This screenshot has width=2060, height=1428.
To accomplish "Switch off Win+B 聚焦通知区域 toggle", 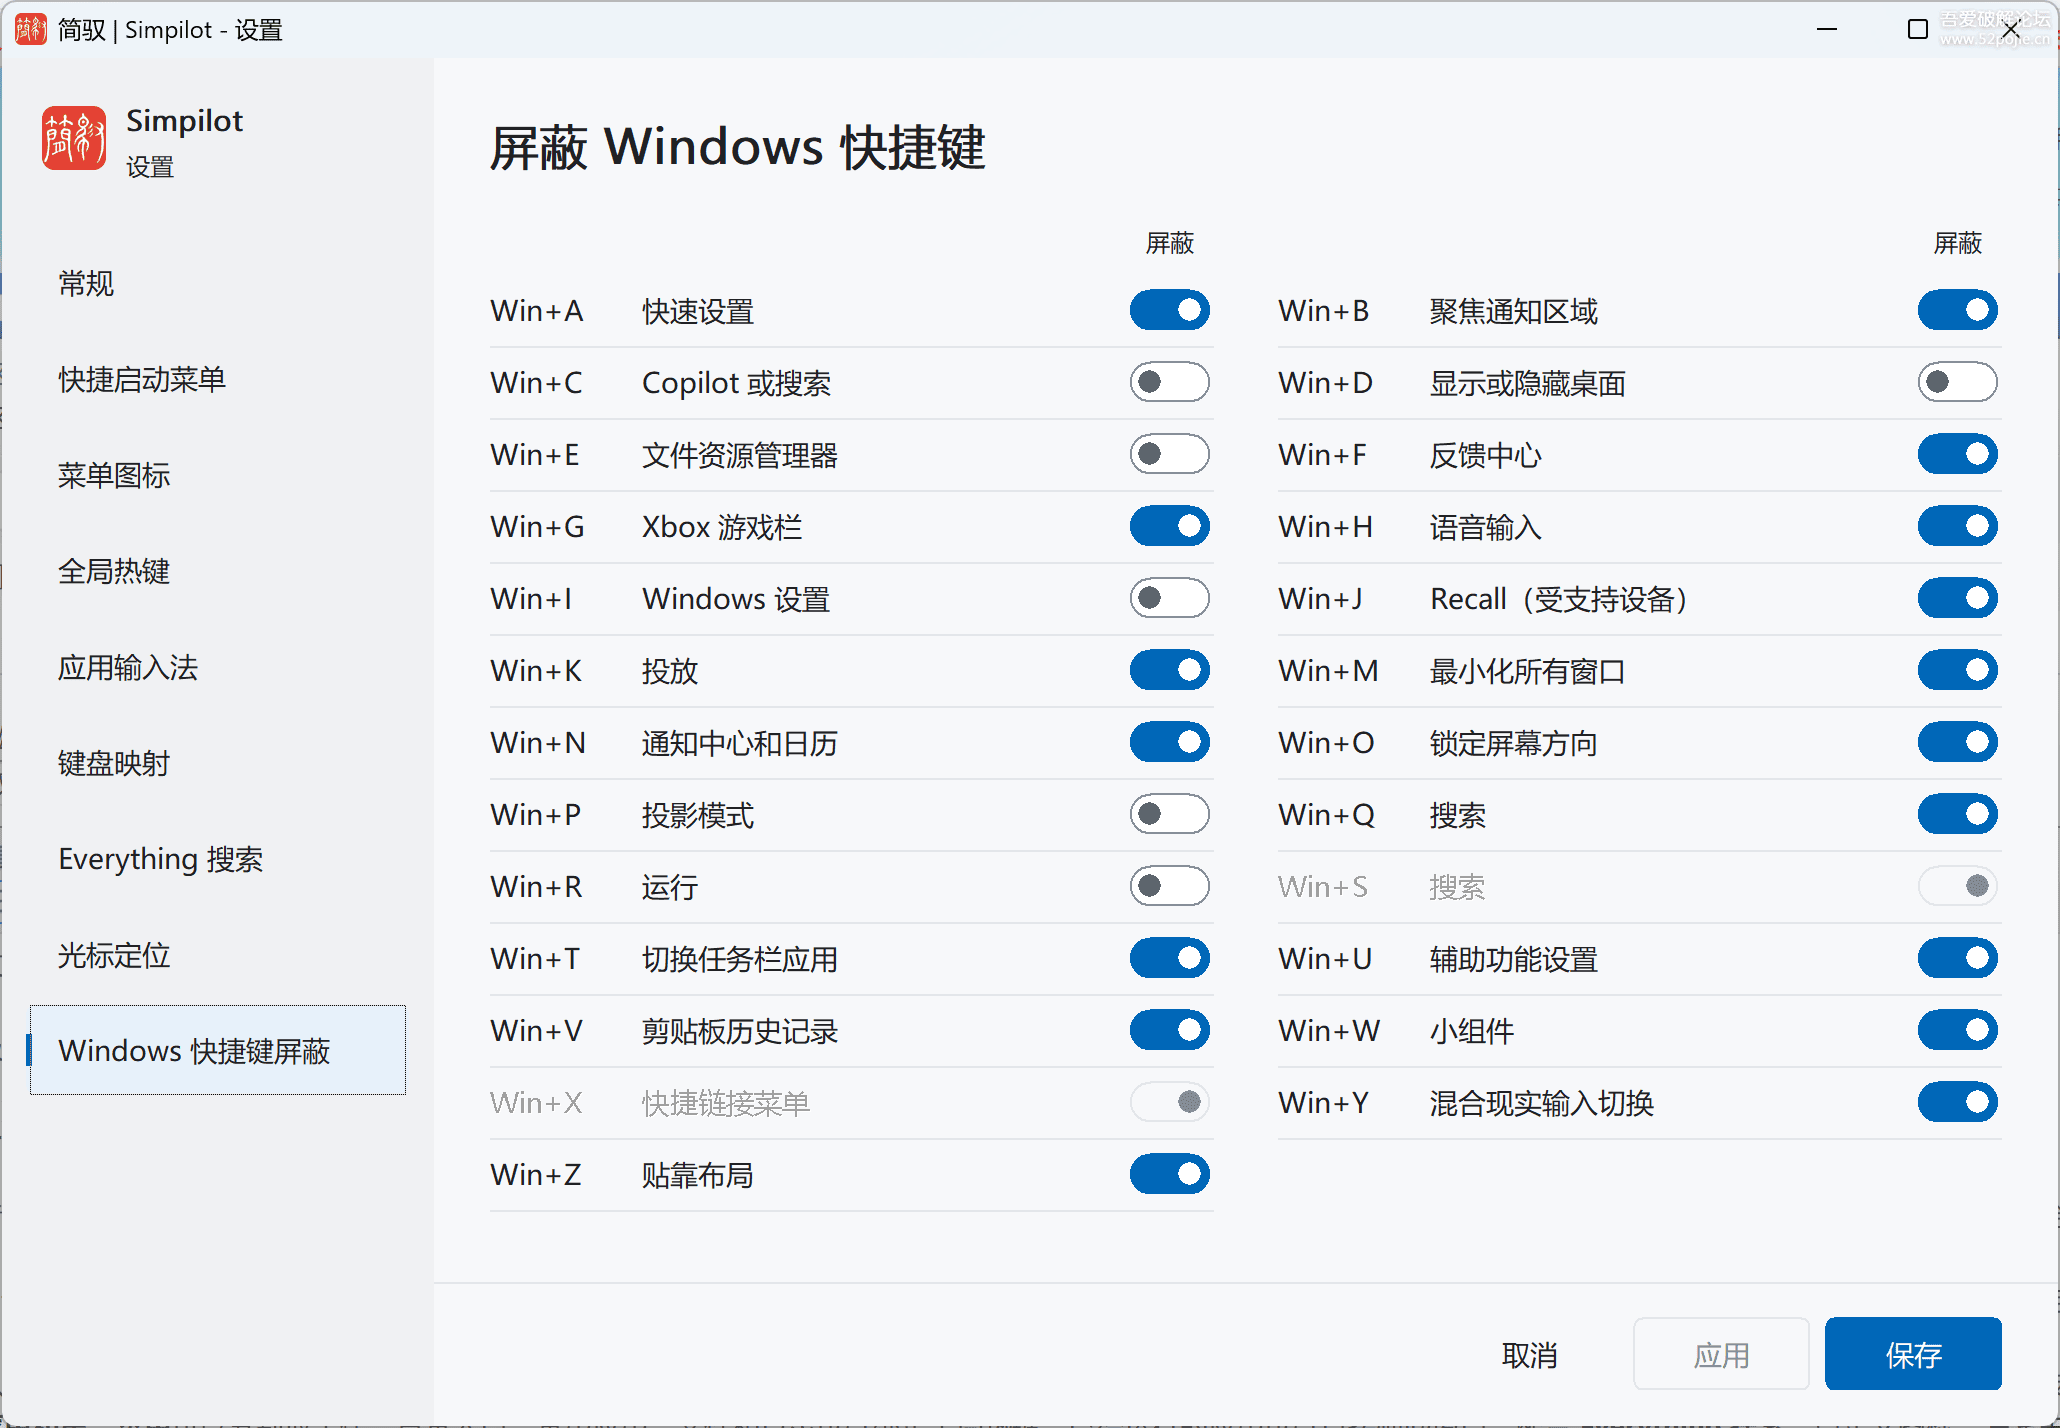I will pos(1957,310).
